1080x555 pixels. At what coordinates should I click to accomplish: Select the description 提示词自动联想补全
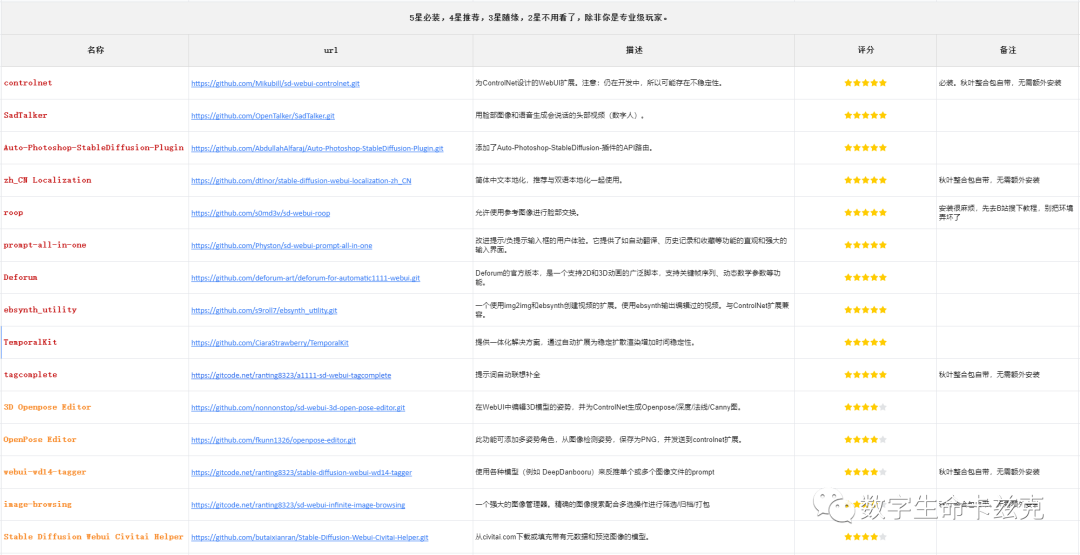pyautogui.click(x=508, y=375)
